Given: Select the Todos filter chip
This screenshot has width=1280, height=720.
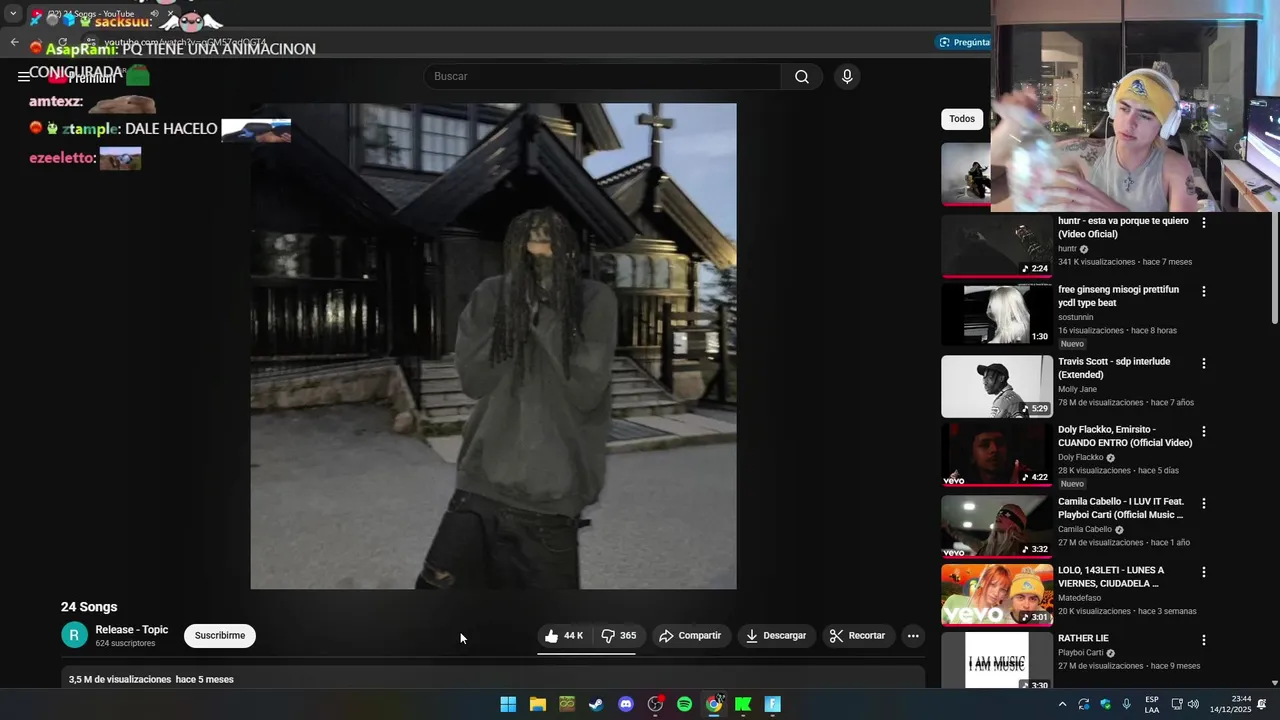Looking at the screenshot, I should pyautogui.click(x=962, y=119).
